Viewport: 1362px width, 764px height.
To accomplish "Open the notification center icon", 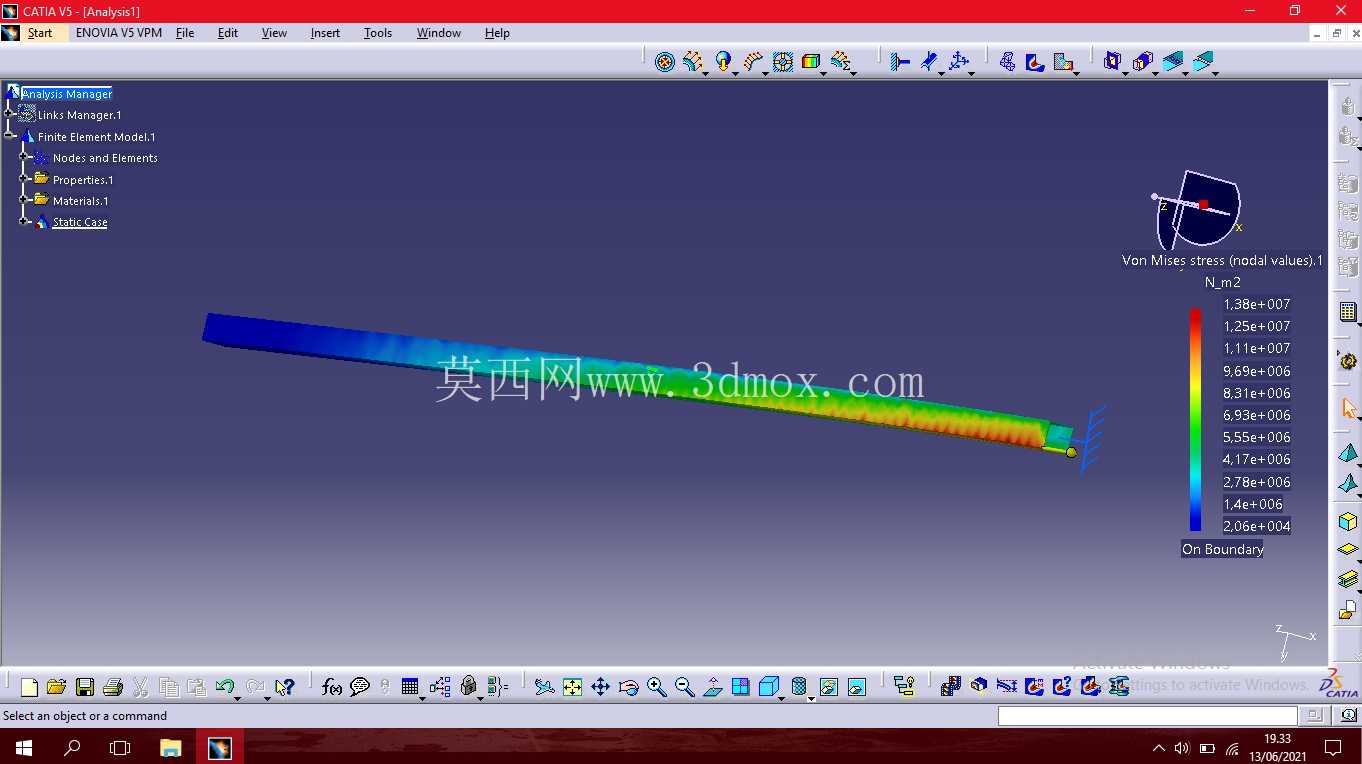I will coord(1332,747).
